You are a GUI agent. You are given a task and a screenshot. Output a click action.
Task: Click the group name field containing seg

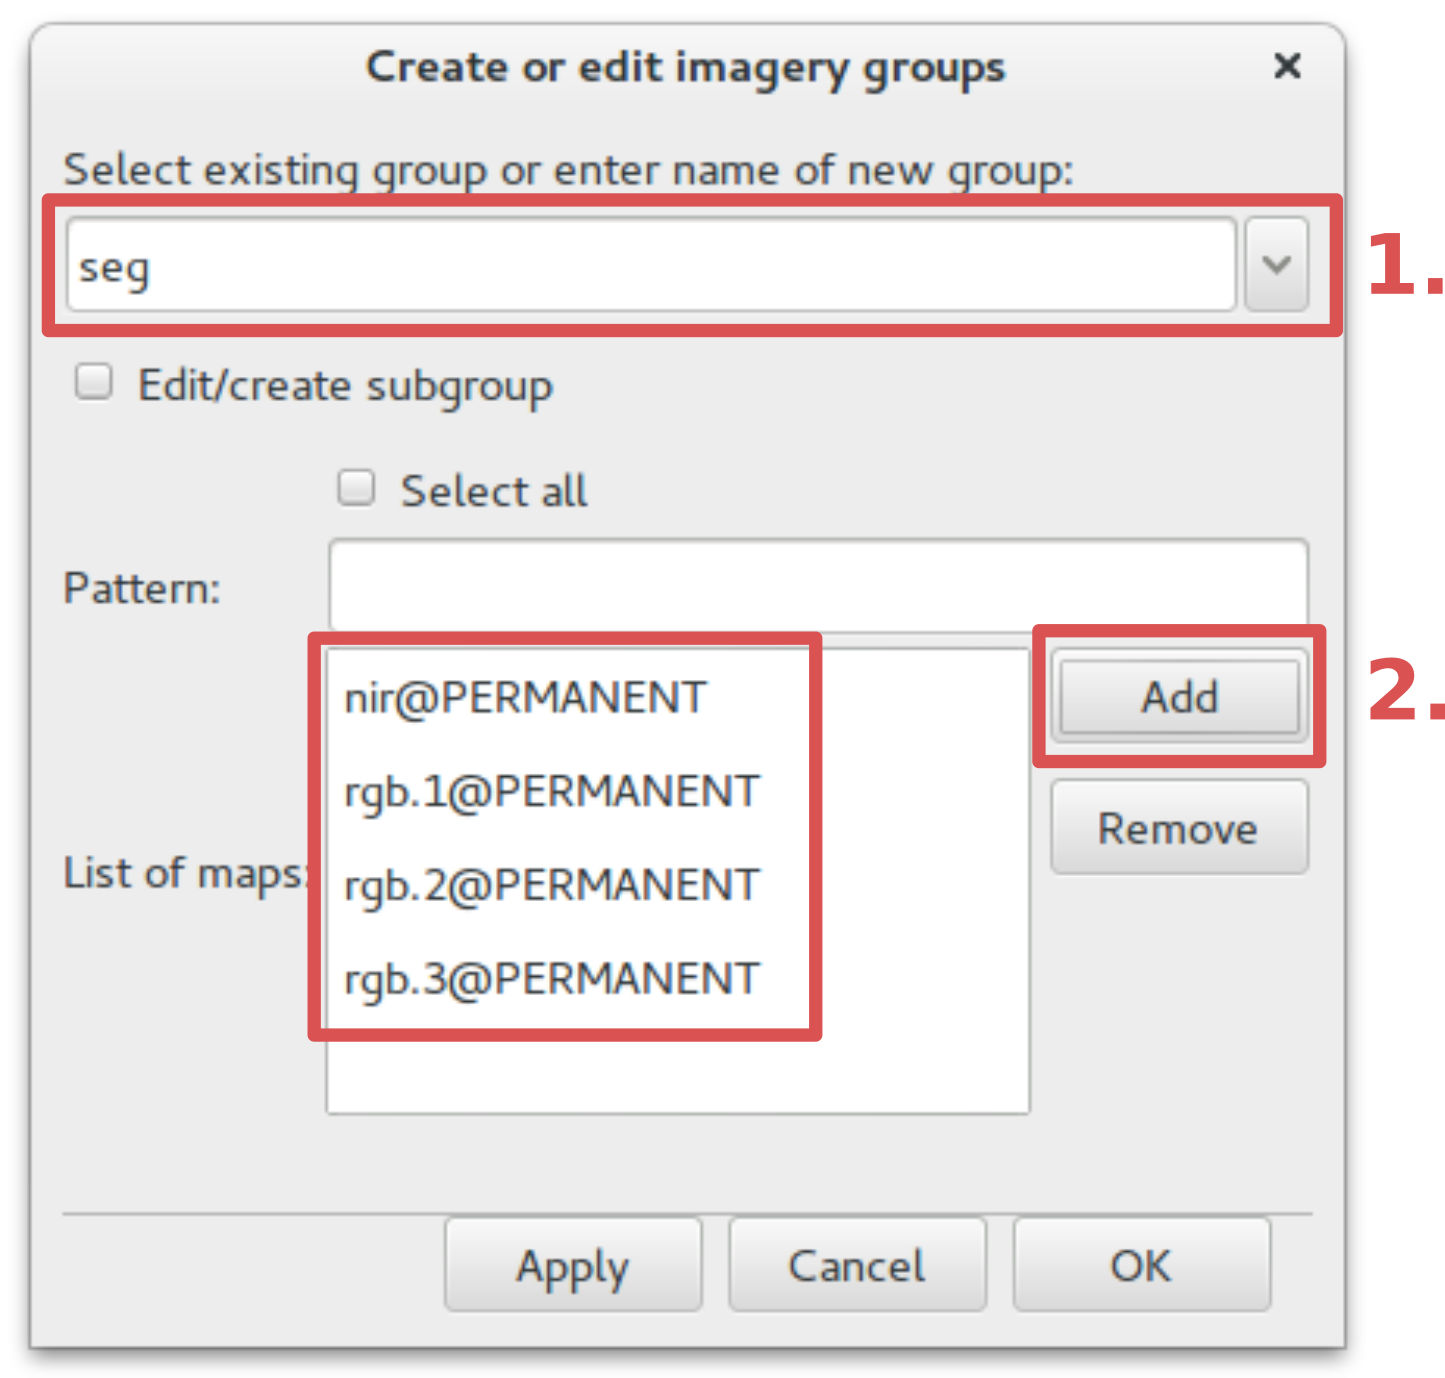tap(651, 265)
